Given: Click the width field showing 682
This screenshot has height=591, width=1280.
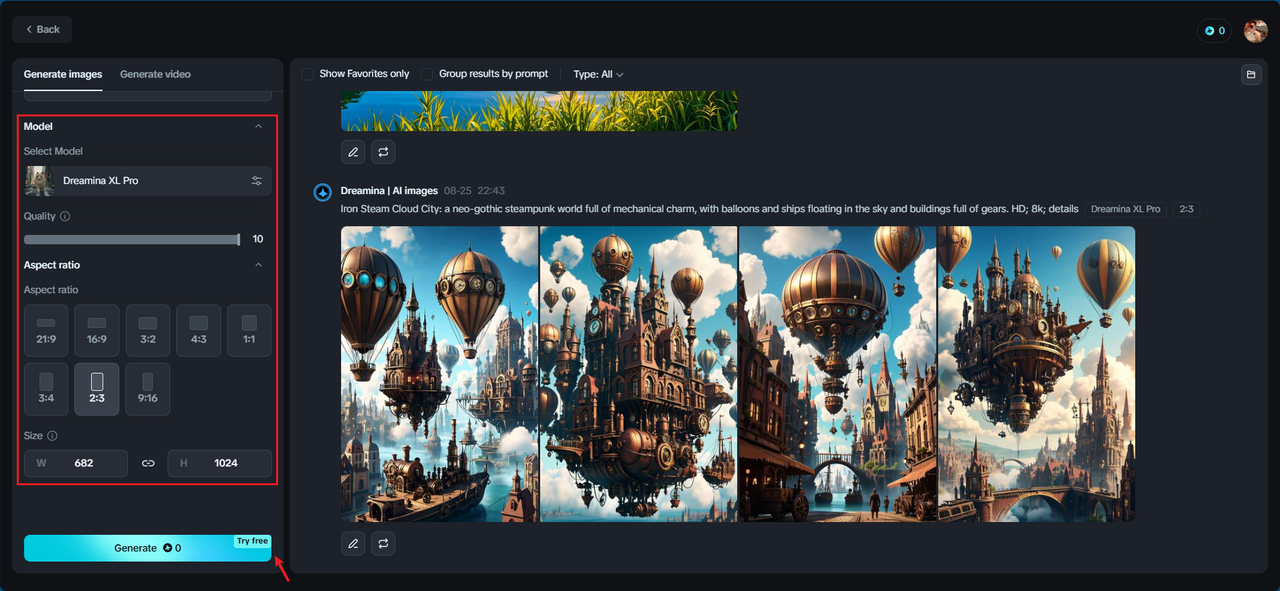Looking at the screenshot, I should point(76,463).
